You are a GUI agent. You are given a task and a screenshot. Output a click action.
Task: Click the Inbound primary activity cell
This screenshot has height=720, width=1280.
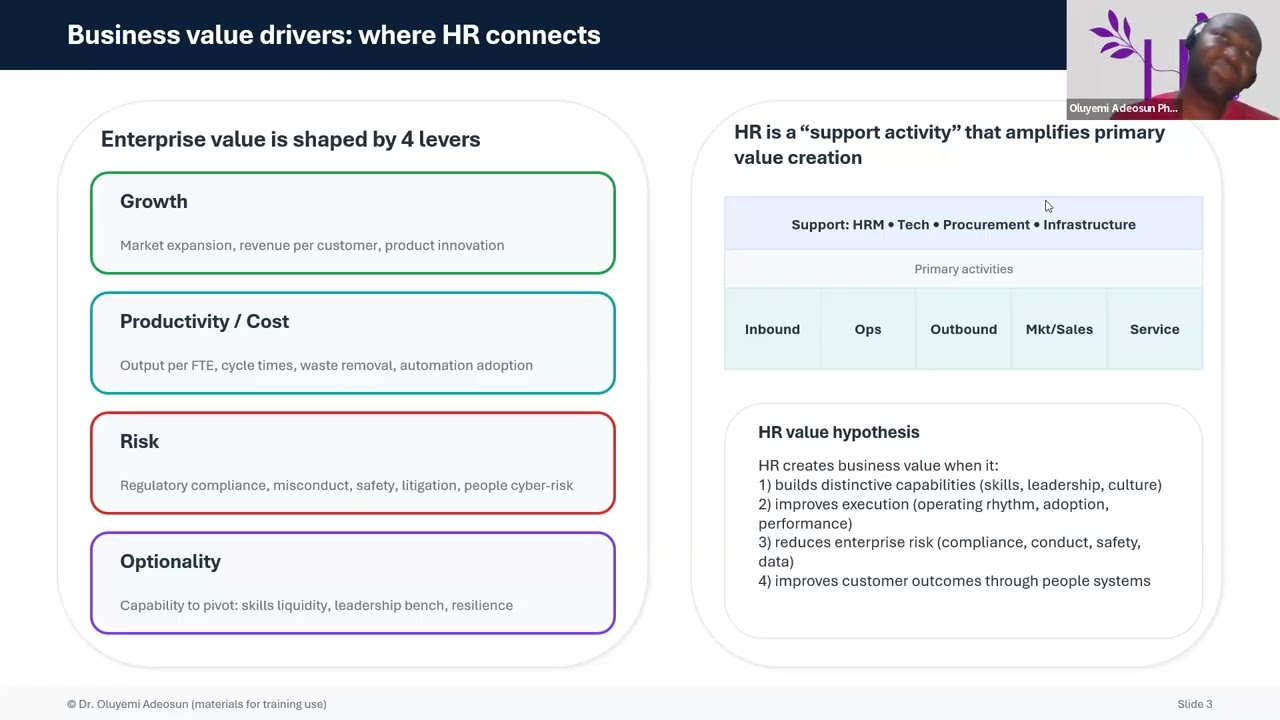(772, 329)
